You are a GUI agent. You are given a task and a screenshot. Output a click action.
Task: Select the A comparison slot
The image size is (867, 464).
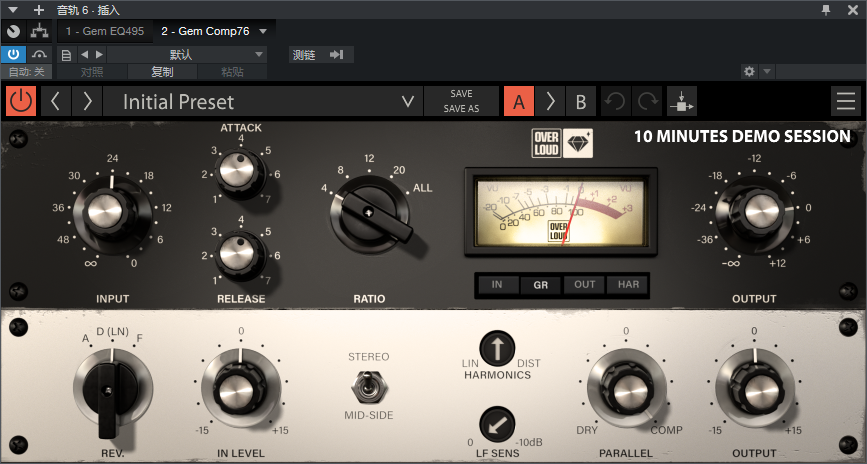[x=519, y=101]
